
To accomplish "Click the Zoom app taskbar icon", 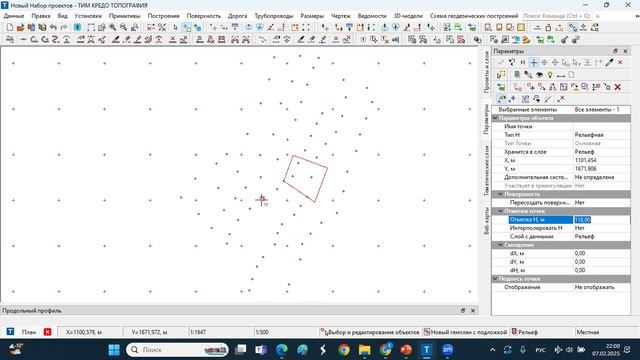I will pos(447,350).
